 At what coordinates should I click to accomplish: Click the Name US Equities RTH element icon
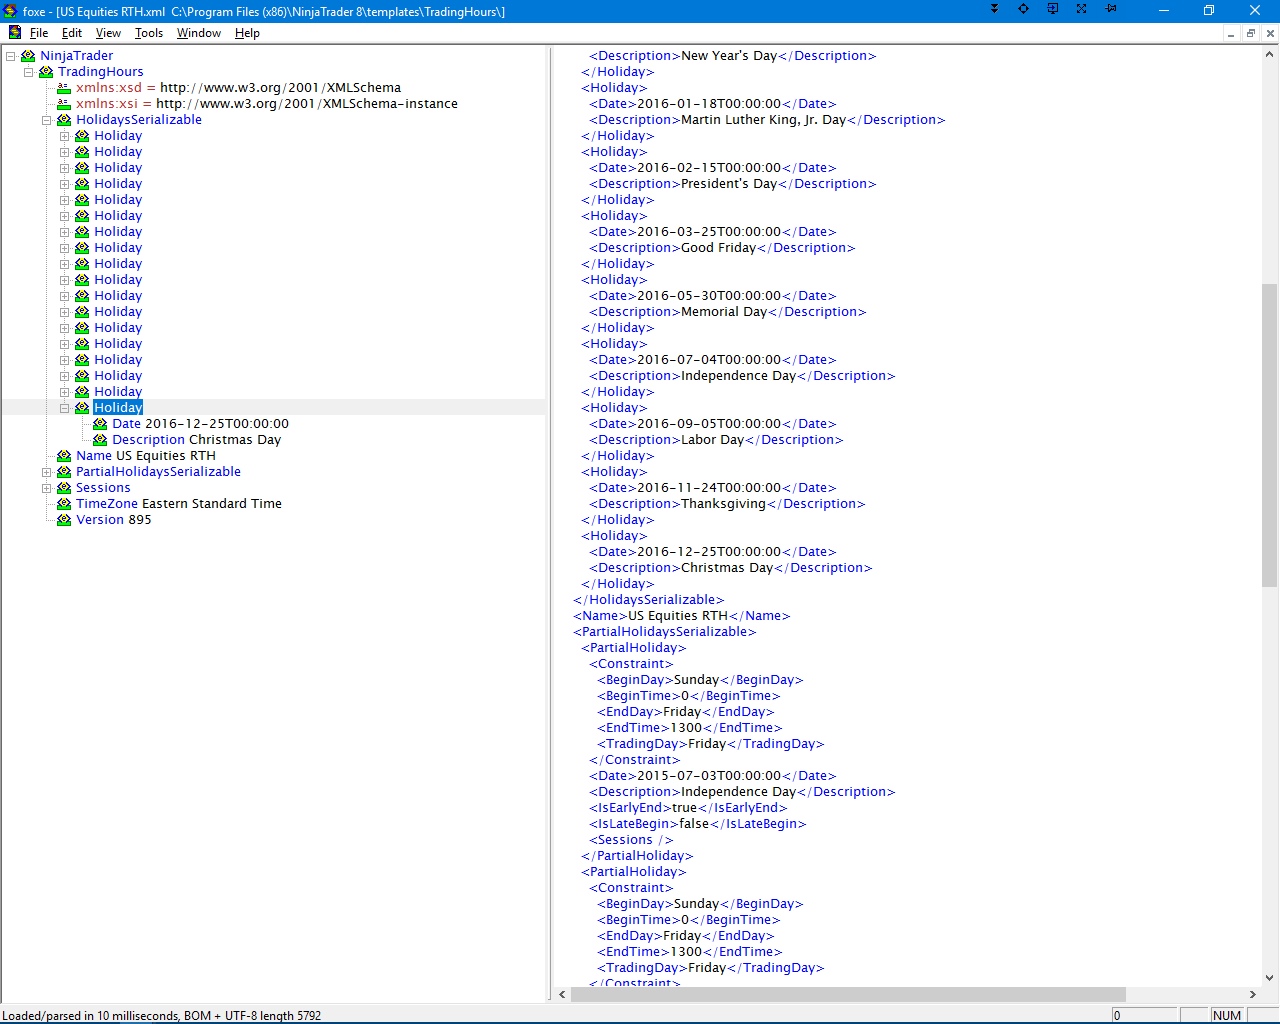click(x=64, y=456)
